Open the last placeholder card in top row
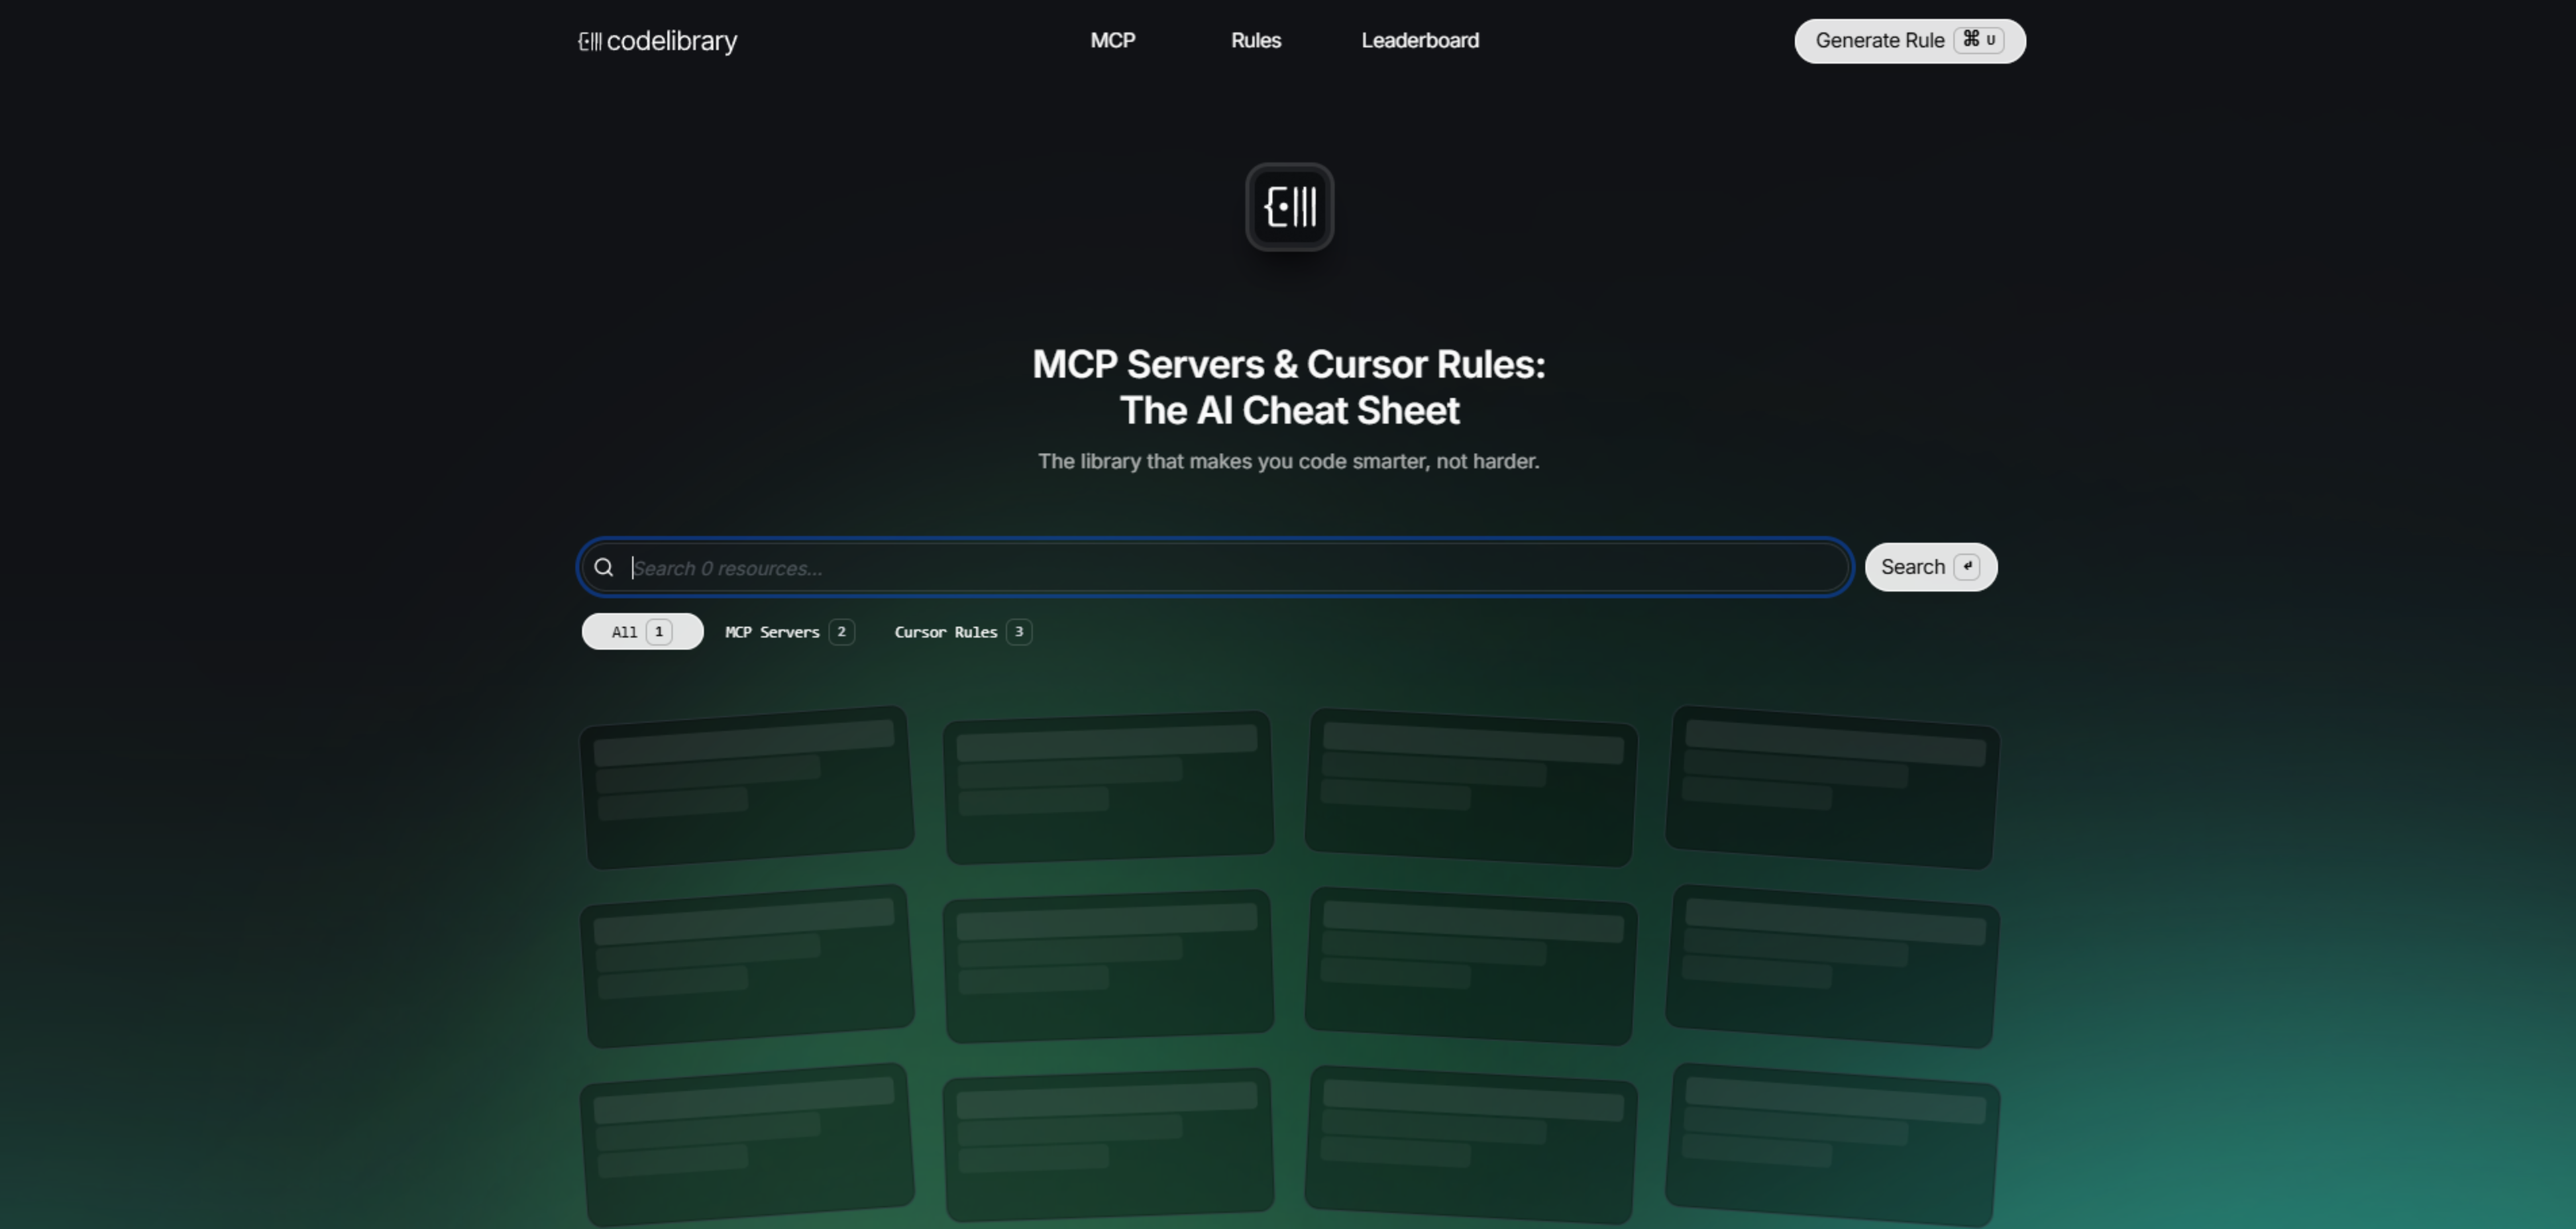Screen dimensions: 2576x1229 click(1831, 788)
